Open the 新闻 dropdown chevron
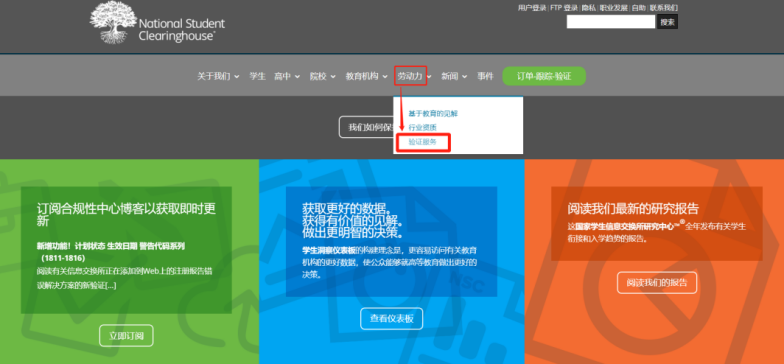 coord(464,76)
